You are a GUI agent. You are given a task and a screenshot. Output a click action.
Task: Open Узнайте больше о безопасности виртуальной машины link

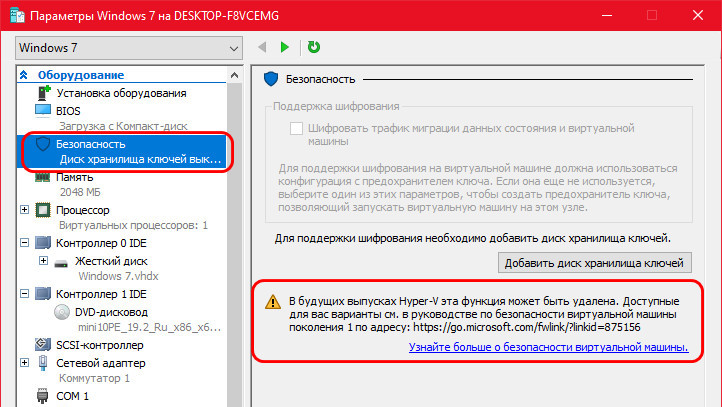(548, 347)
